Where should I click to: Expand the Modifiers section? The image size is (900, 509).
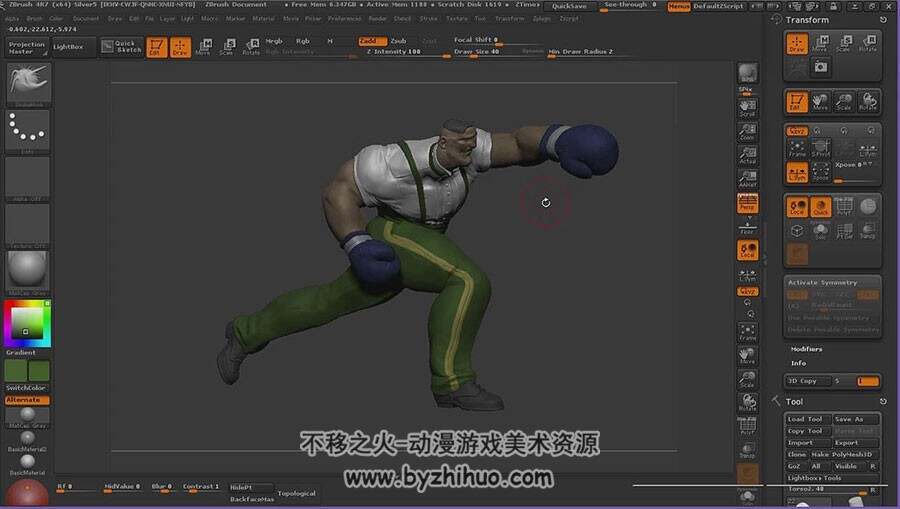click(806, 349)
